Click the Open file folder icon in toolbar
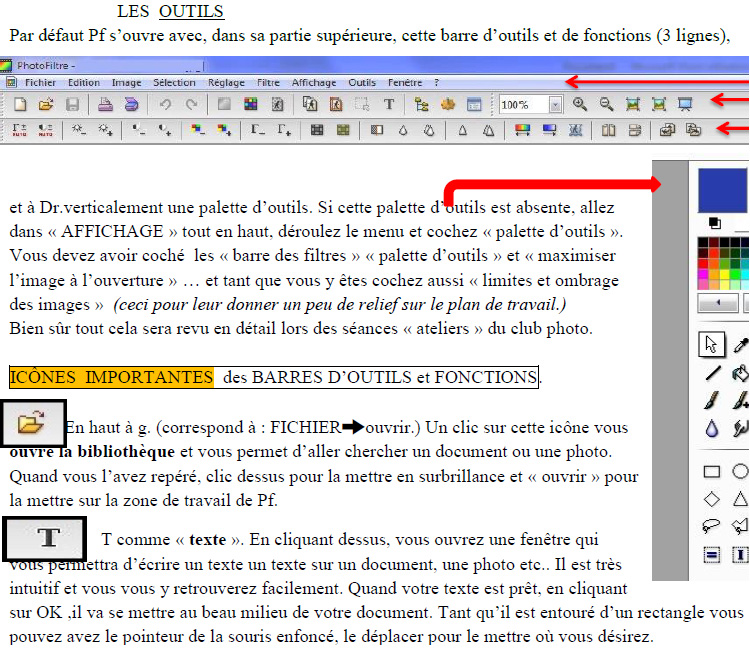The width and height of the screenshot is (750, 650). tap(45, 104)
